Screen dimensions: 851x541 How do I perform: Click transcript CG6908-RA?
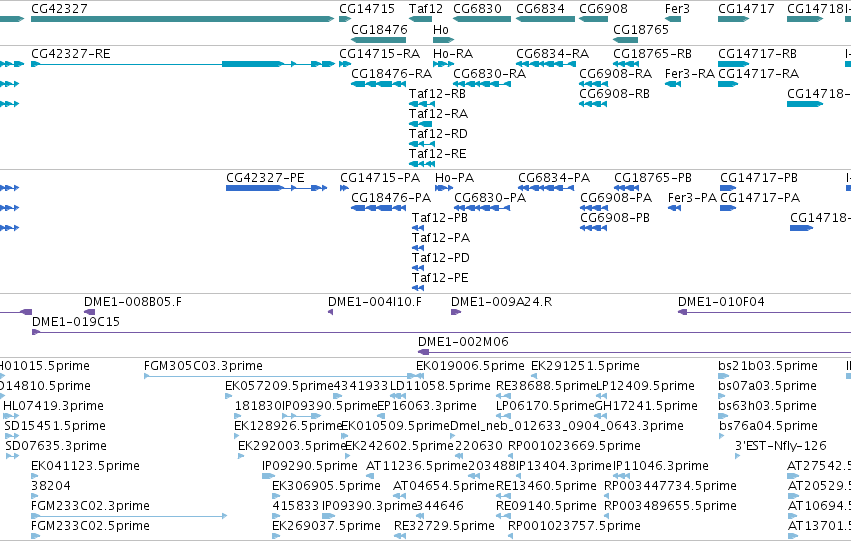615,74
